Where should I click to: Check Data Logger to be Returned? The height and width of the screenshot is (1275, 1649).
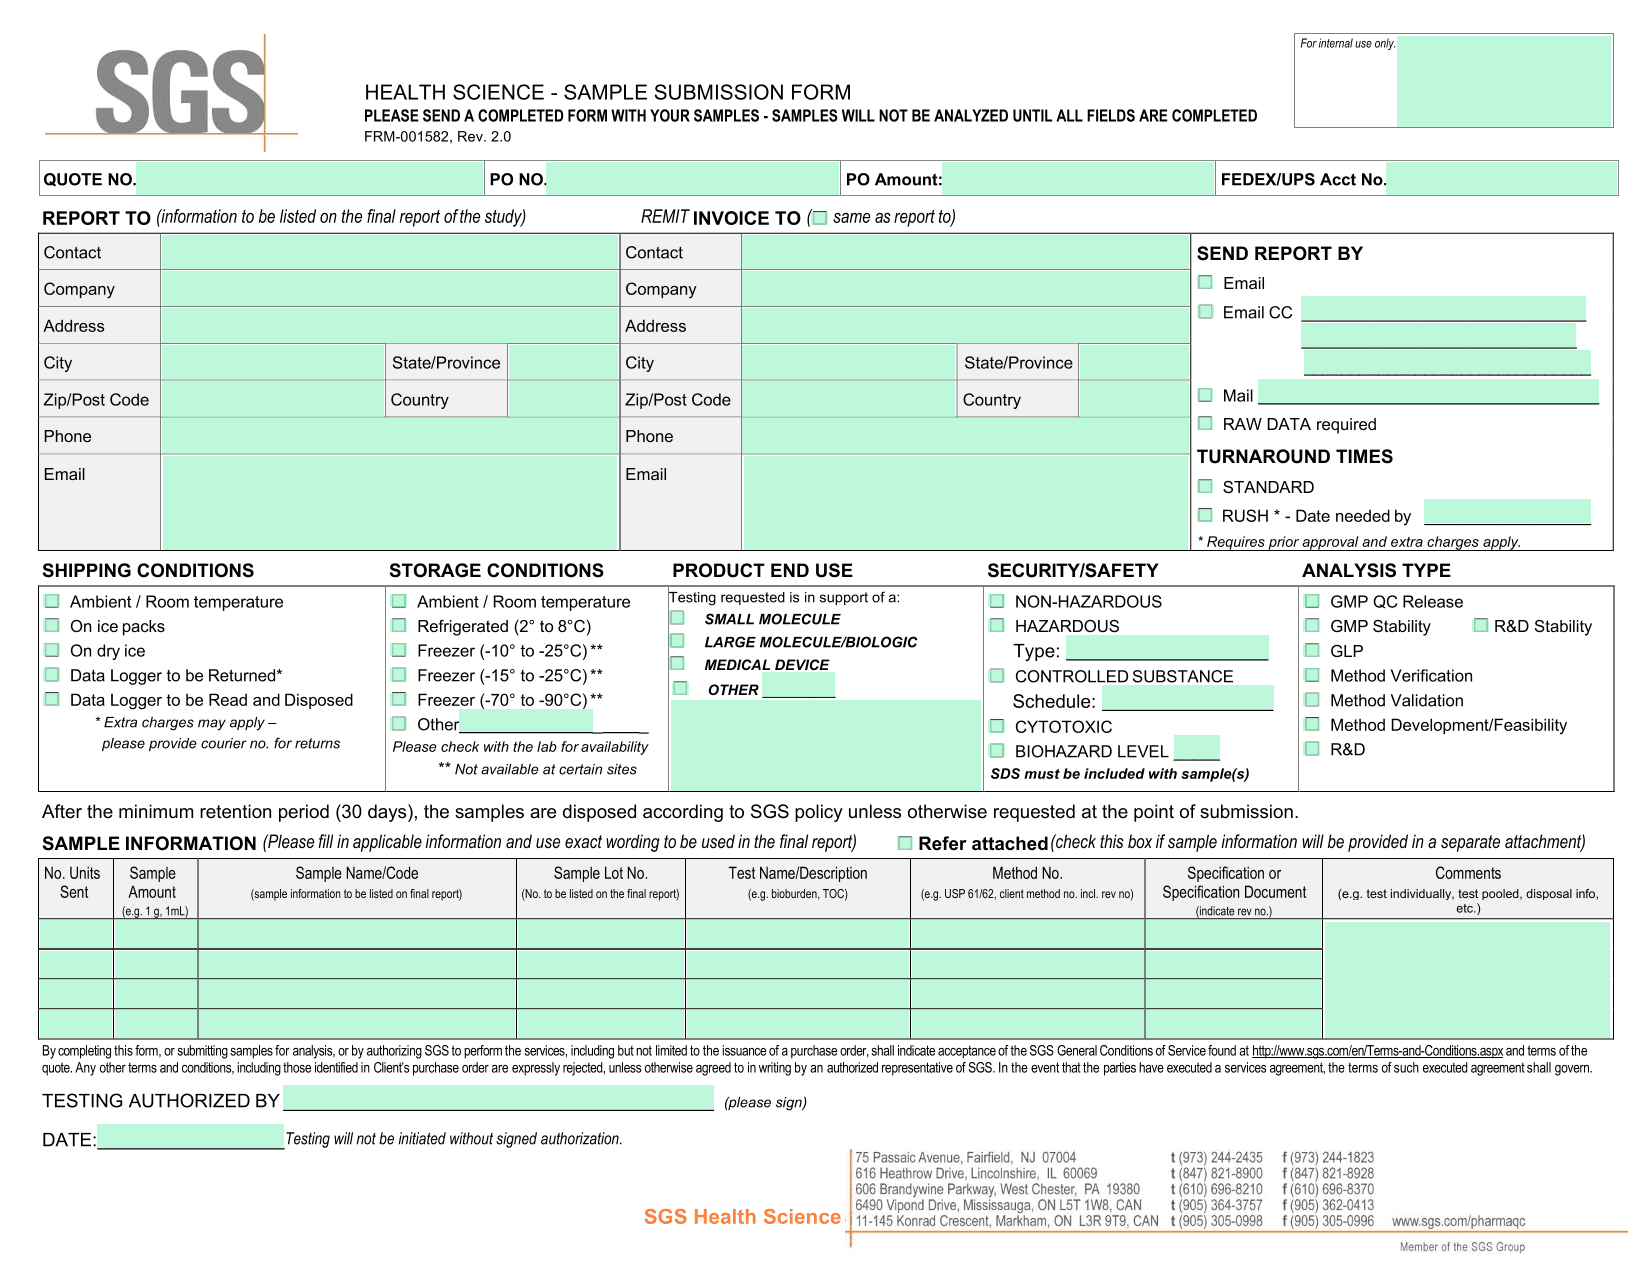[x=52, y=675]
